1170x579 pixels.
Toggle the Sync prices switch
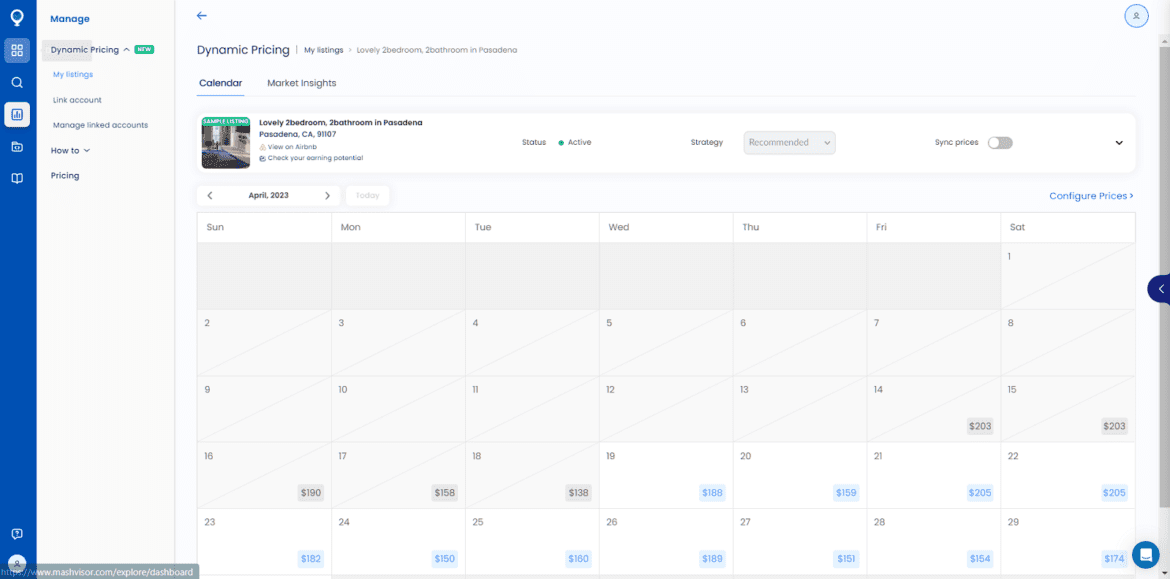point(999,143)
